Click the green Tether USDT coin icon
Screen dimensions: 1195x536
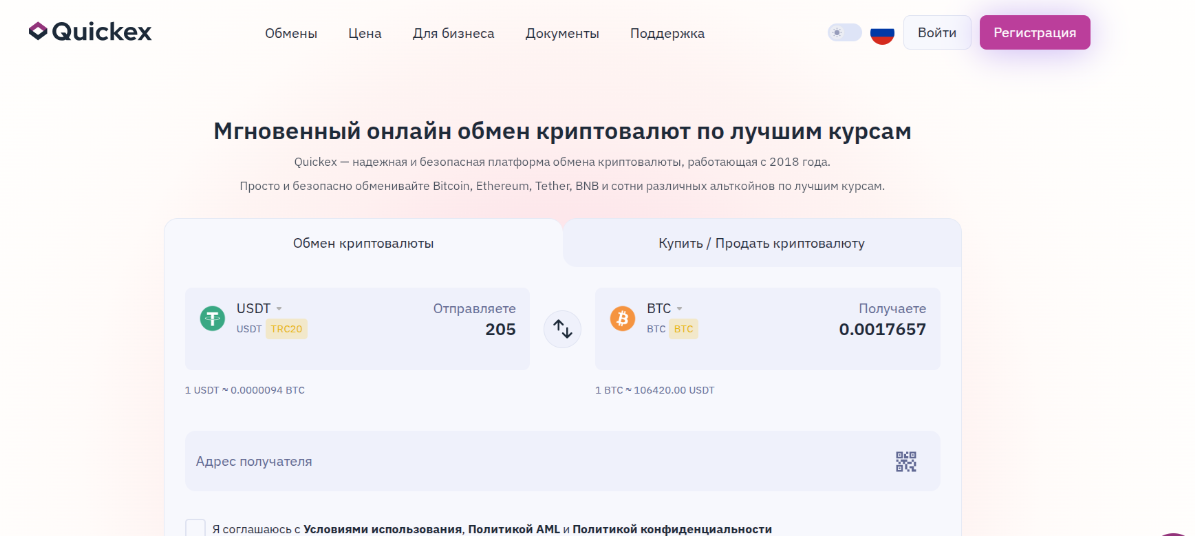[x=213, y=319]
